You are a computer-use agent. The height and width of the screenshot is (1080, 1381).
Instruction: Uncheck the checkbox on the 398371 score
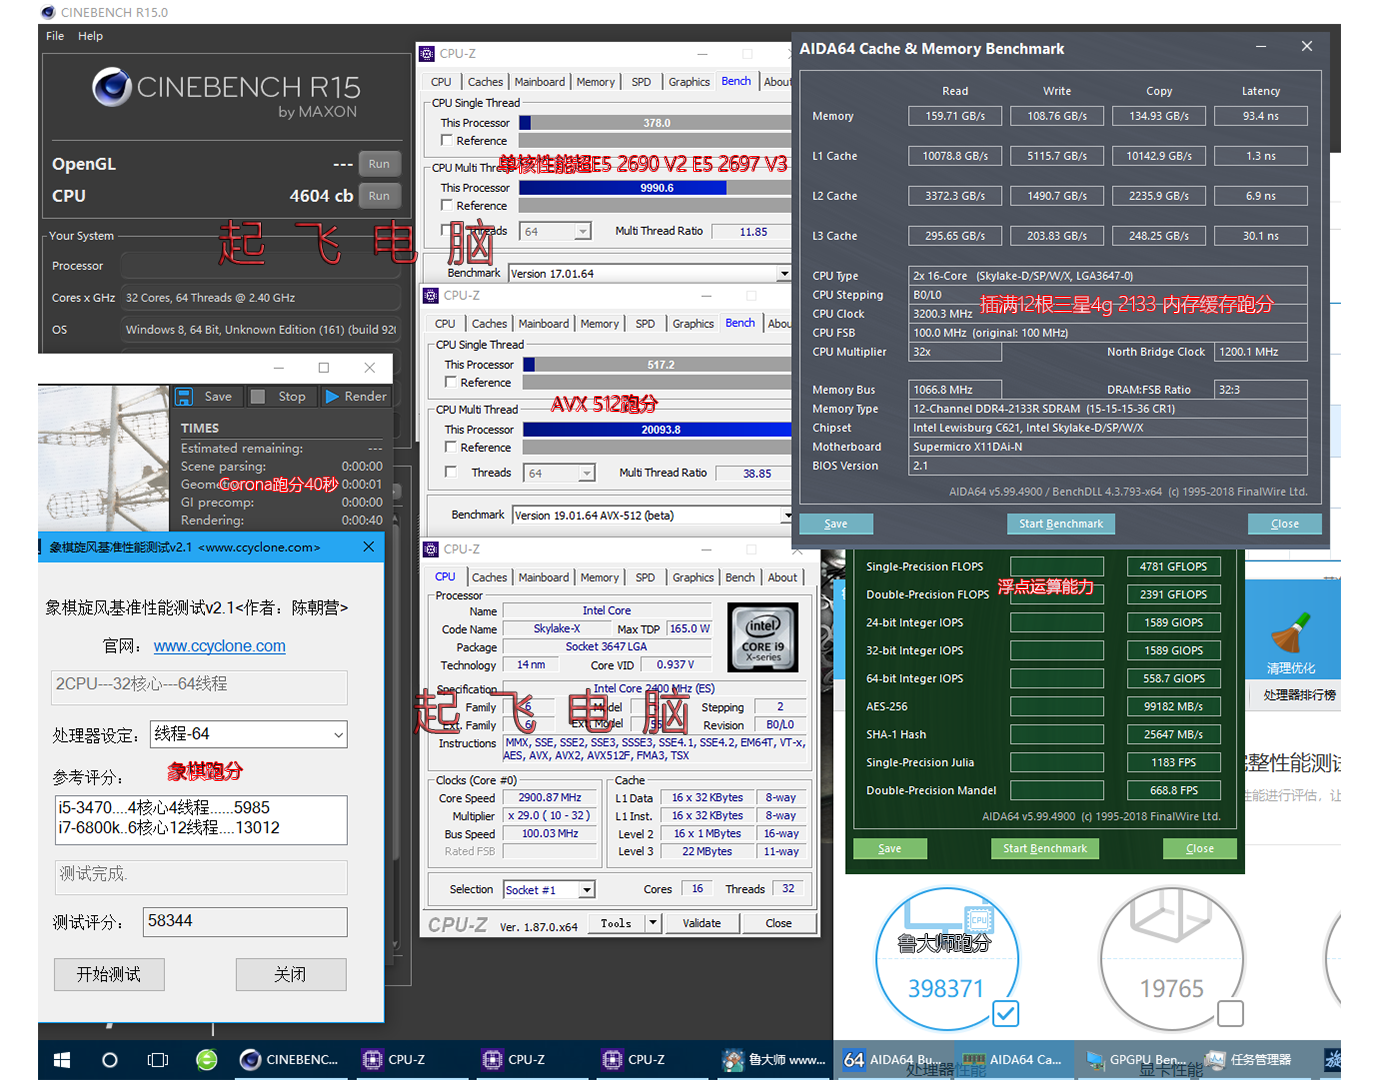tap(1006, 1014)
